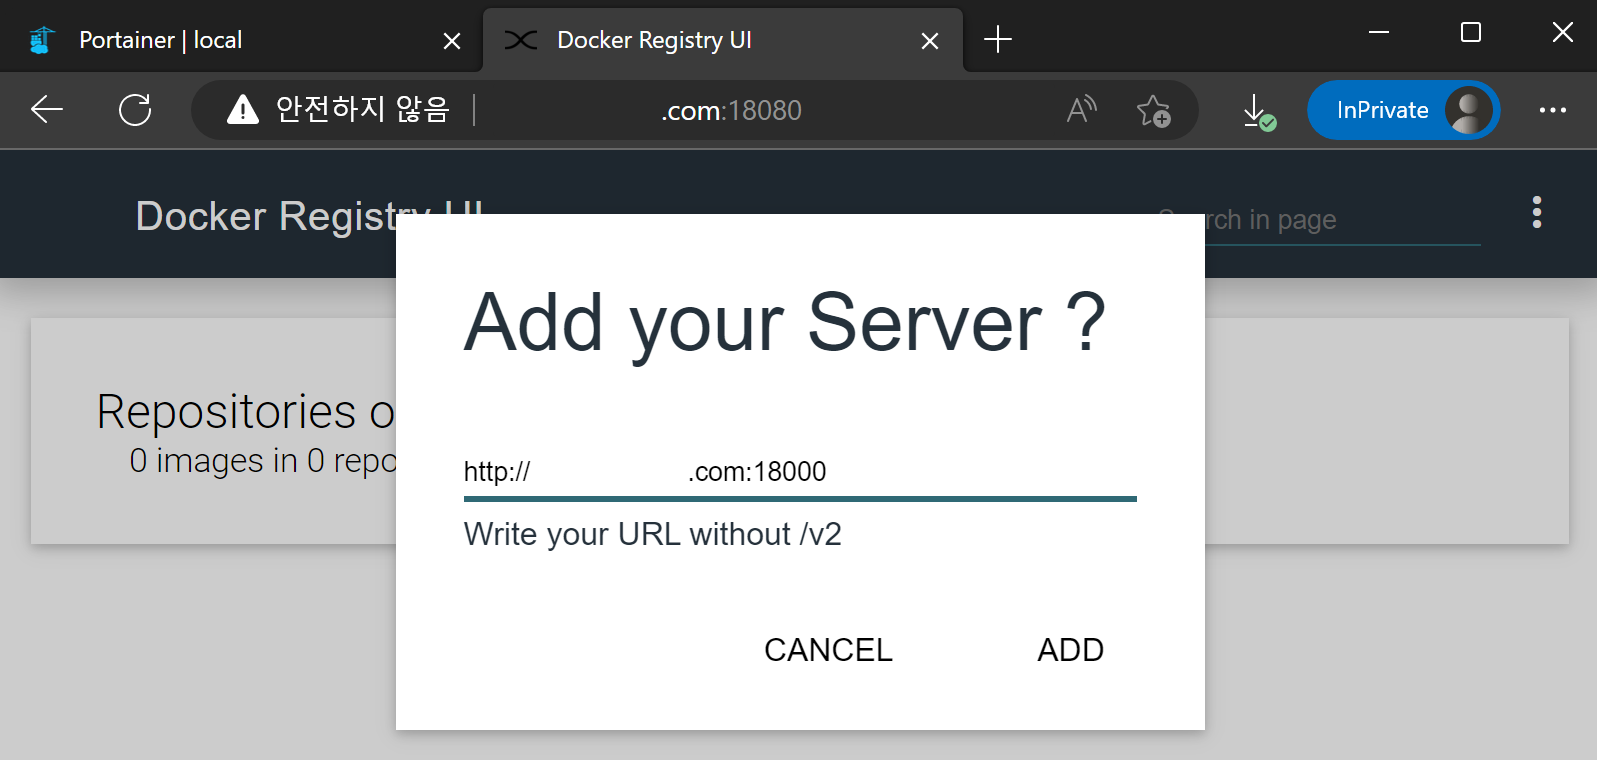Screen dimensions: 1597x760
Task: Click the Portainer tab favicon
Action: click(41, 40)
